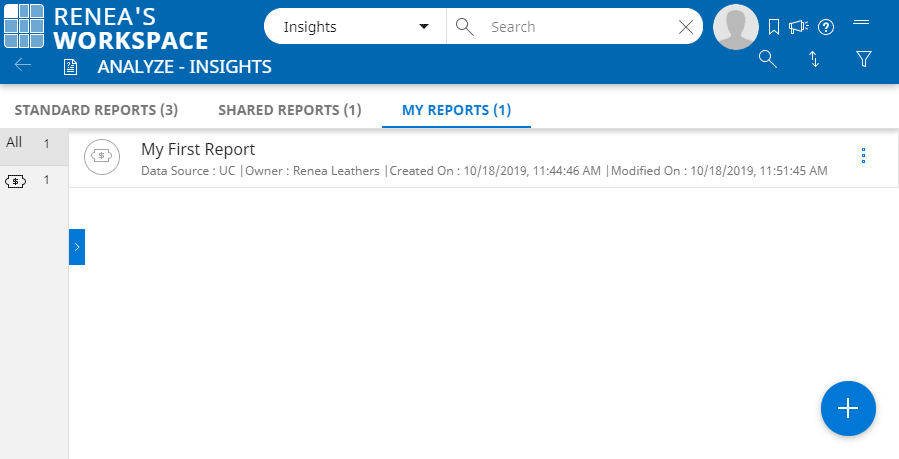Image resolution: width=899 pixels, height=459 pixels.
Task: Click the magnifier icon in search box
Action: [x=464, y=26]
